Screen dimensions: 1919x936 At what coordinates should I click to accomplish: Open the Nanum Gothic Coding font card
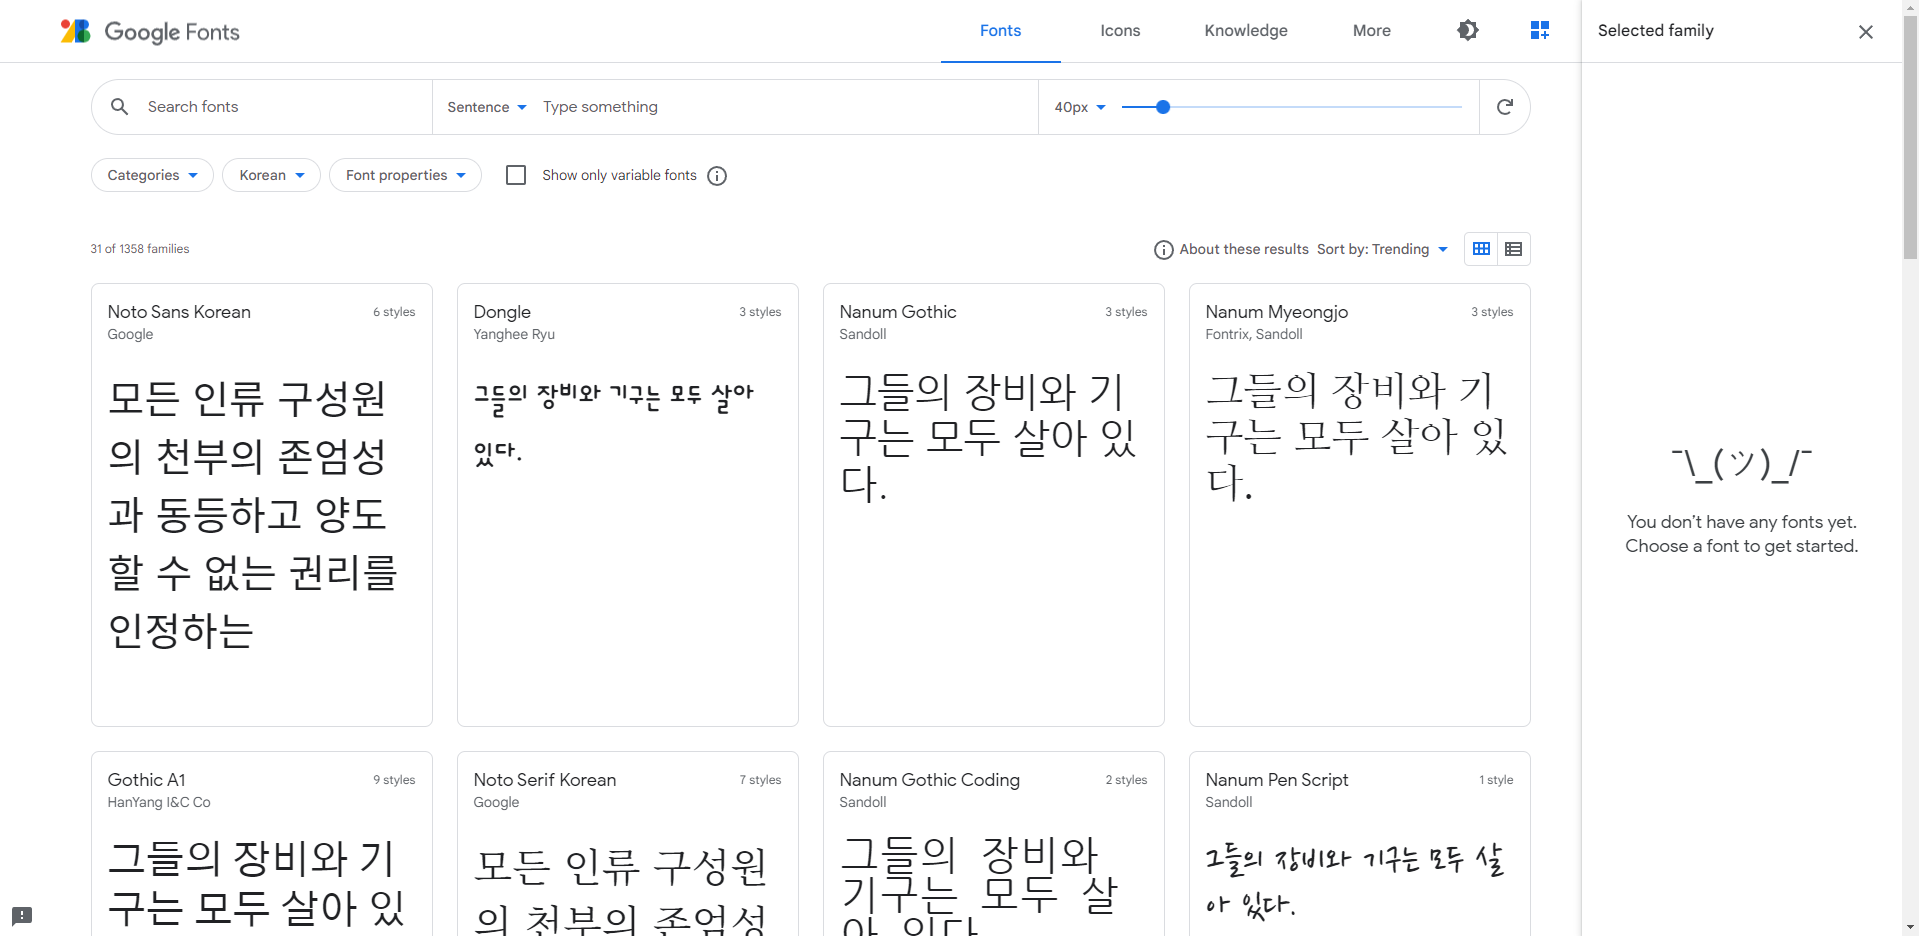point(994,844)
